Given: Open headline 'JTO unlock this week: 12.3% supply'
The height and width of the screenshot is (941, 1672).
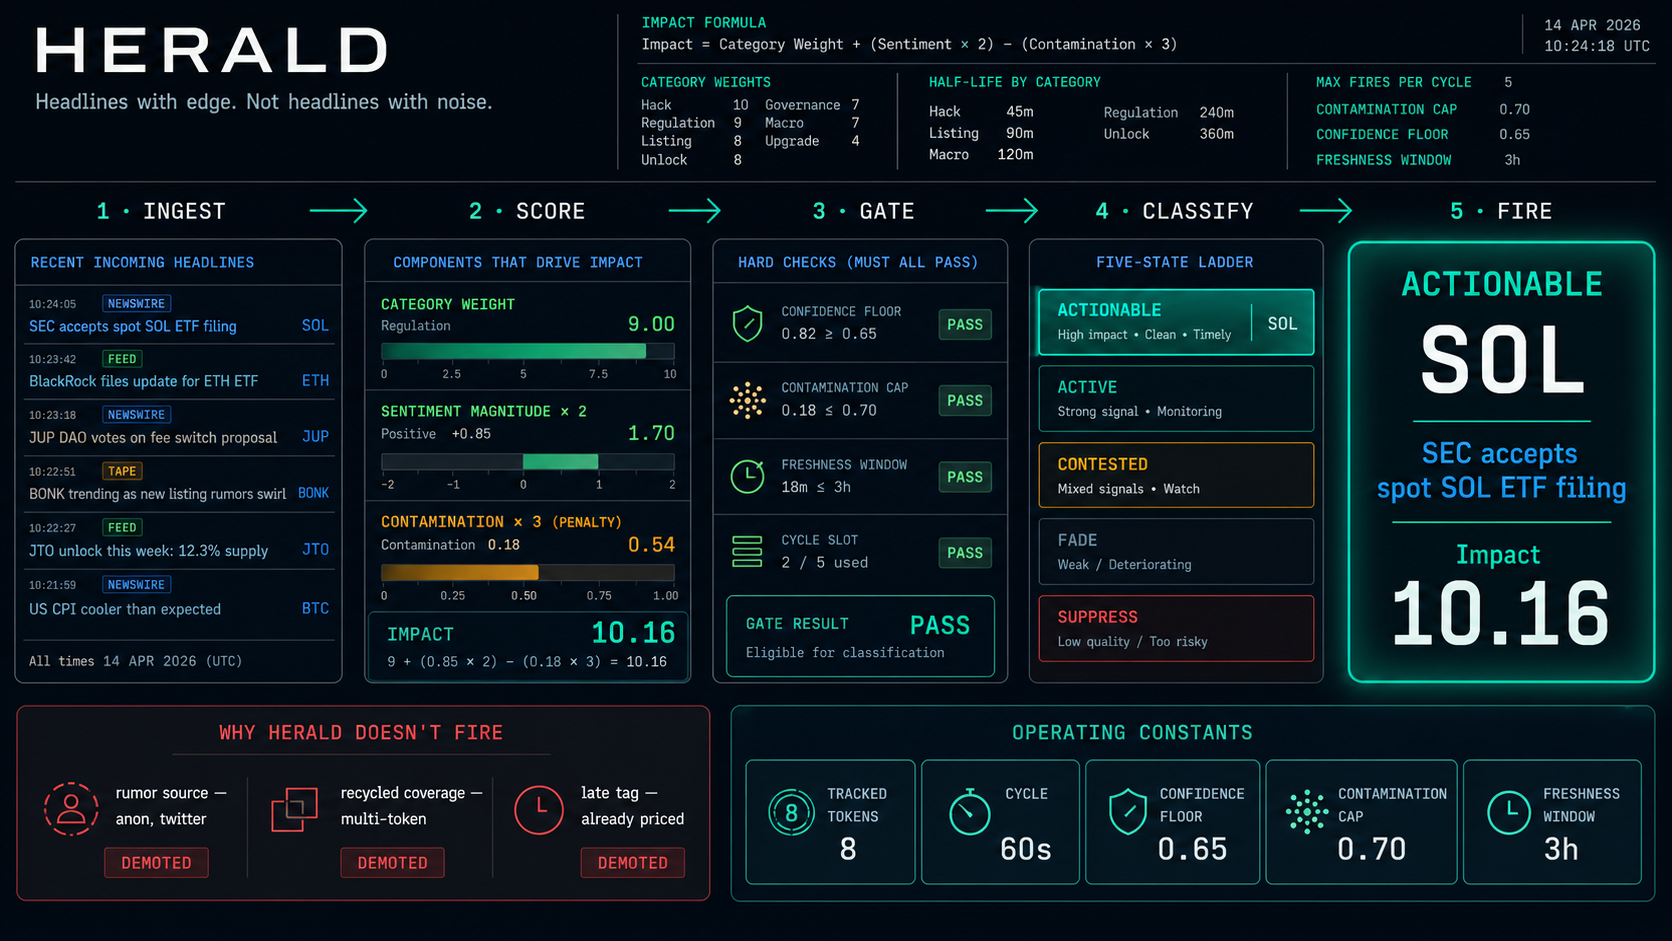Looking at the screenshot, I should [148, 550].
